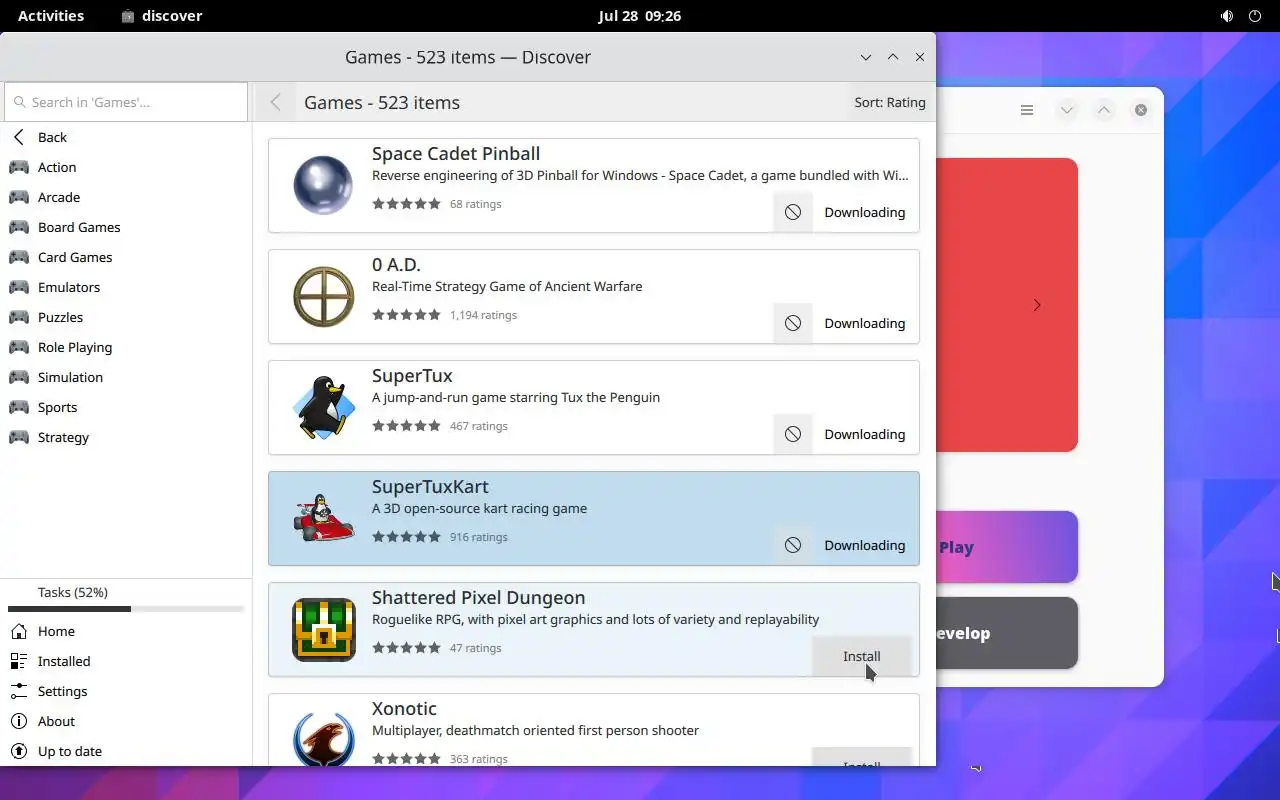Click the Develop card in background window
Viewport: 1280px width, 800px height.
(1007, 633)
